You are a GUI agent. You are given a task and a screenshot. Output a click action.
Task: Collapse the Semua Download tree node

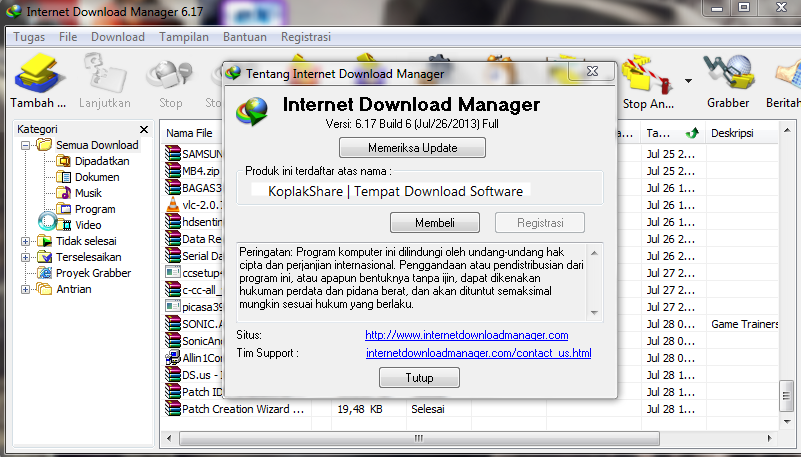[25, 146]
